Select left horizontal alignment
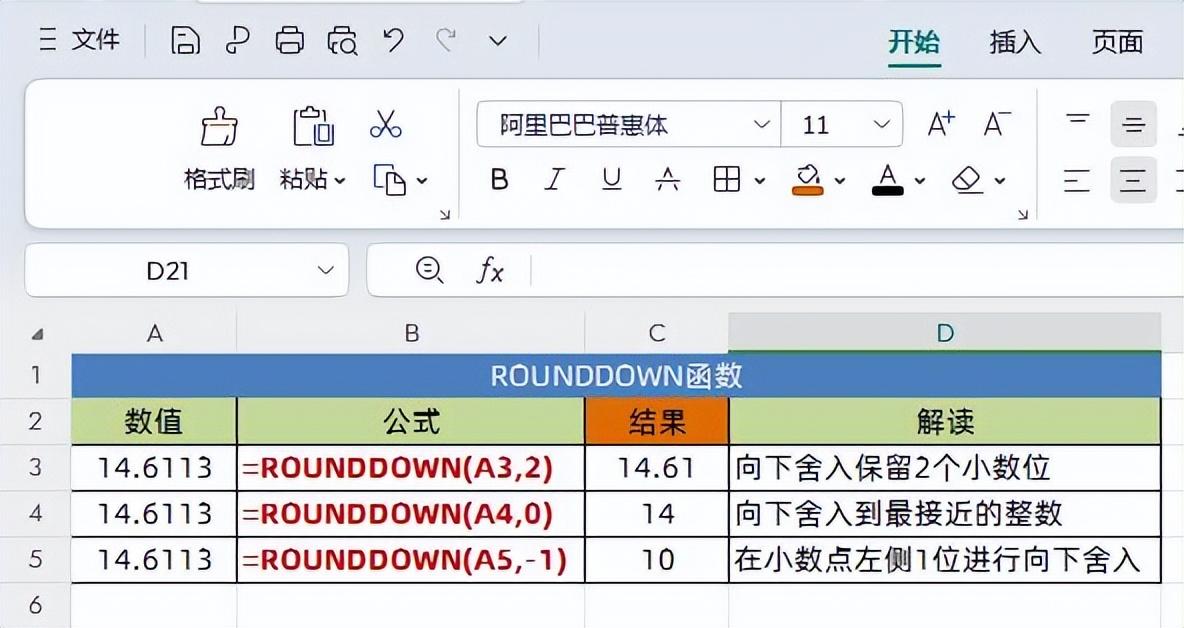This screenshot has width=1184, height=628. coord(1077,180)
